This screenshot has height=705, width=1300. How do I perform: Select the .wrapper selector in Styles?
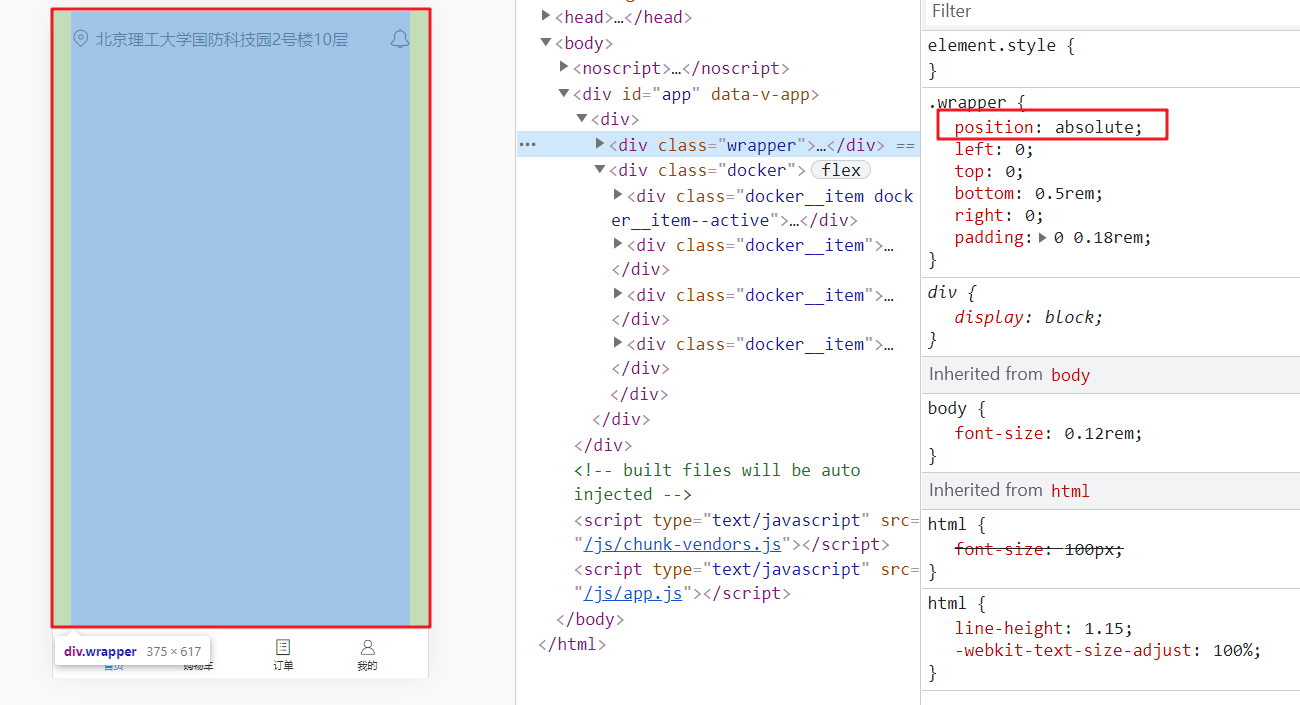(966, 102)
